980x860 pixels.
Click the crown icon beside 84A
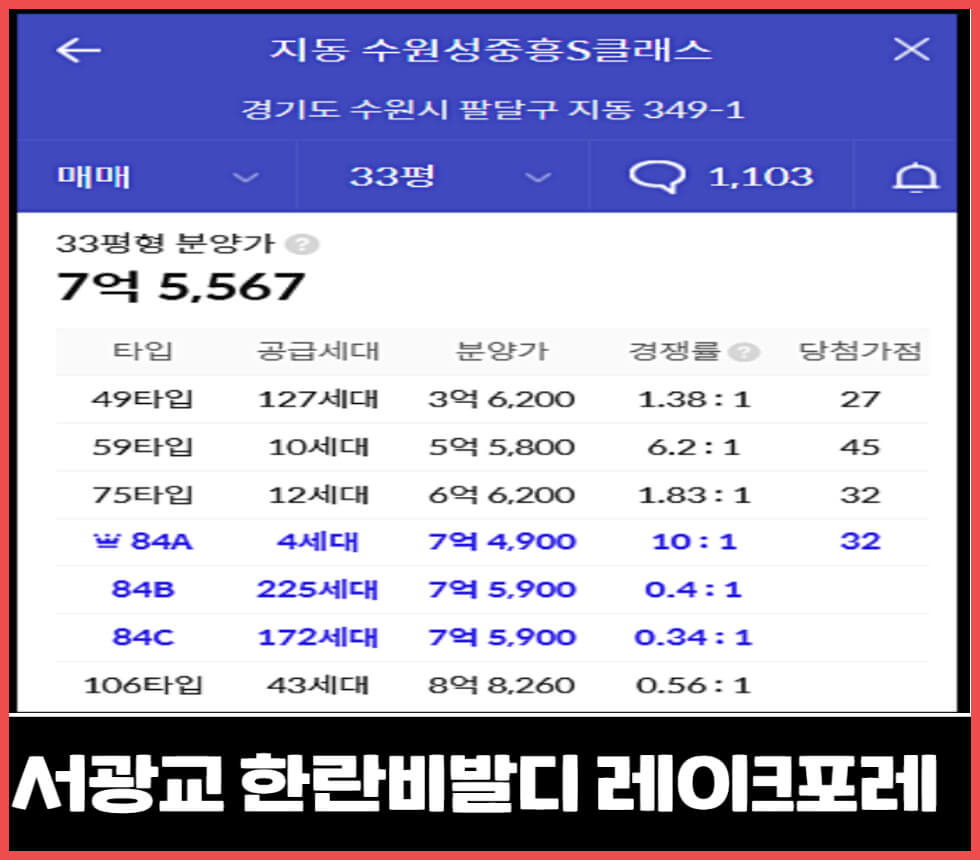pyautogui.click(x=106, y=541)
